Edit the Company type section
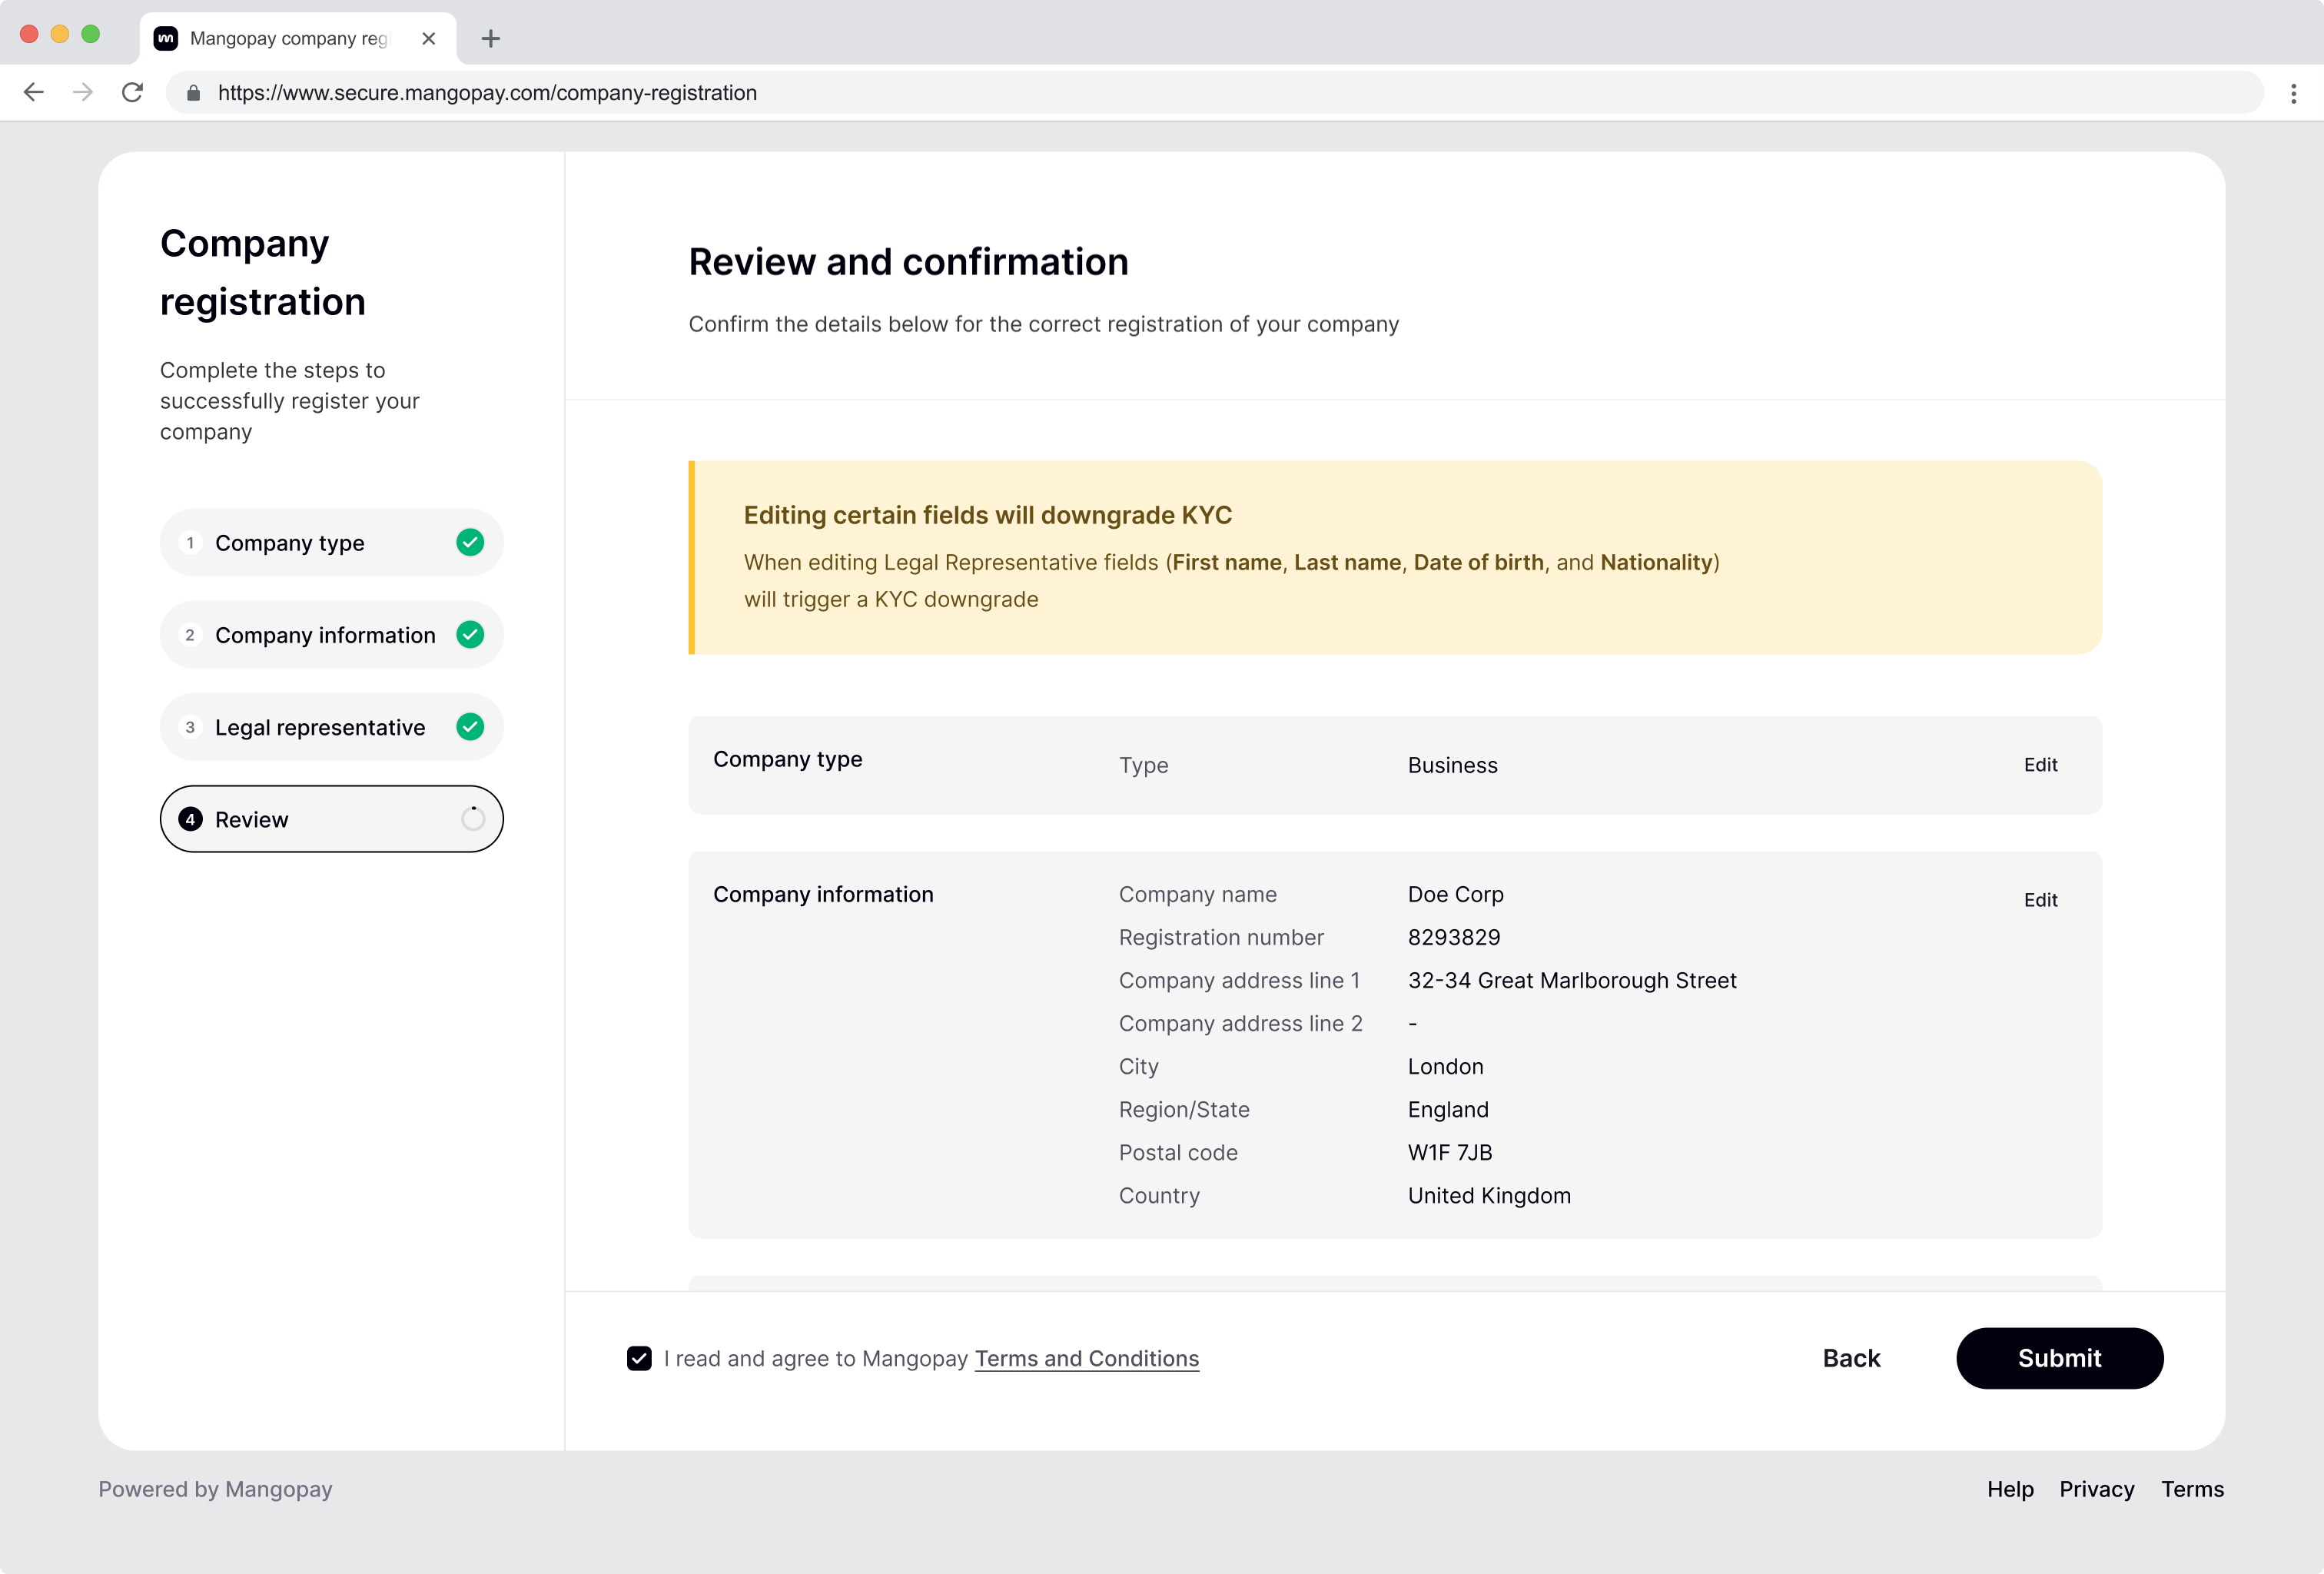Screen dimensions: 2324x1574 2040,765
